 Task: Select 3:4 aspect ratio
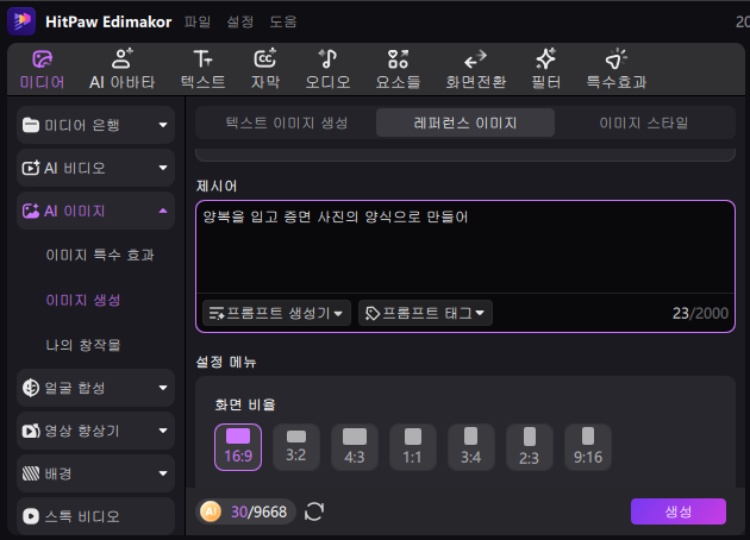[x=471, y=447]
